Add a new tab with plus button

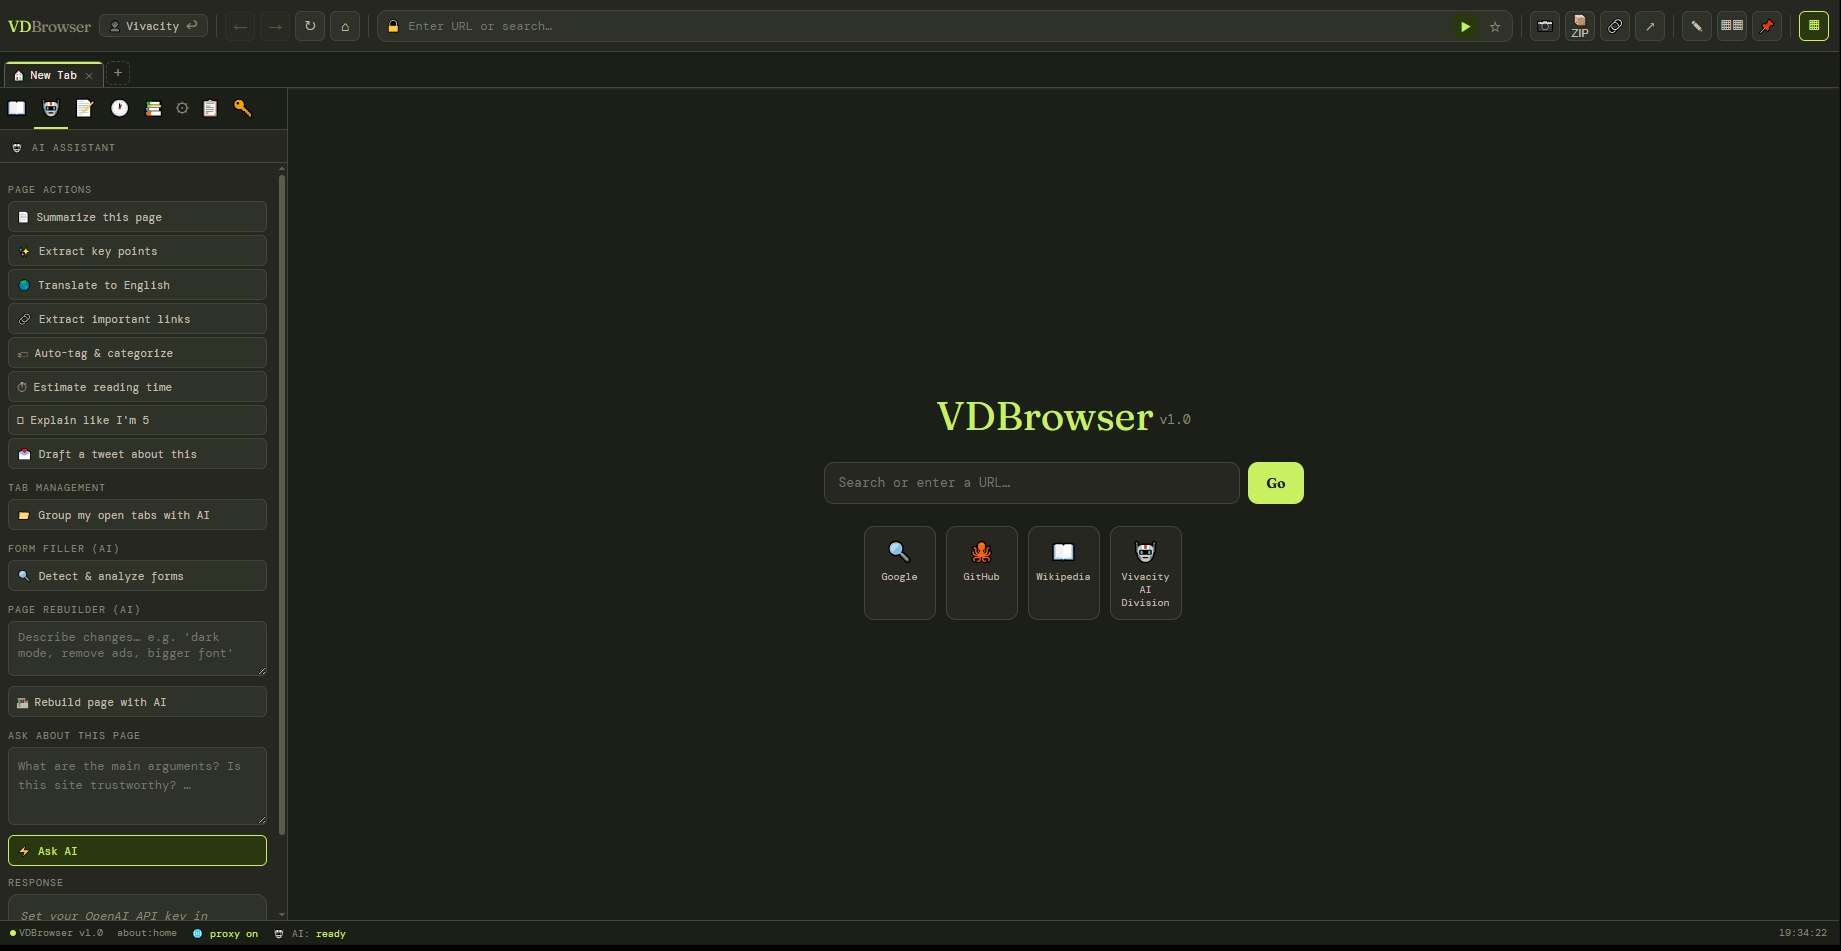[117, 73]
